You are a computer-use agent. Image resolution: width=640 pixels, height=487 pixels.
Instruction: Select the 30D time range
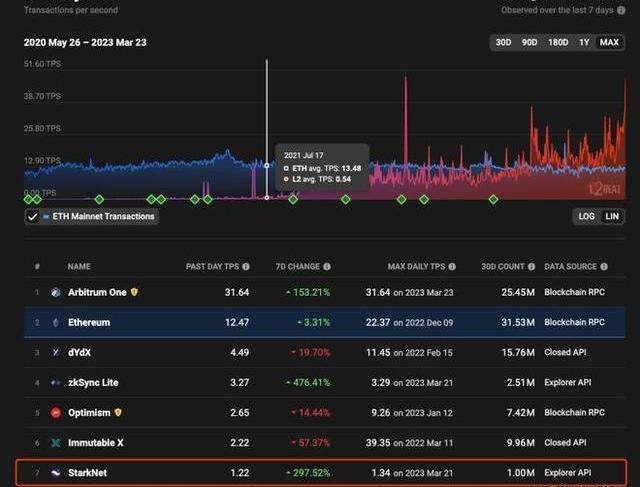click(x=503, y=42)
